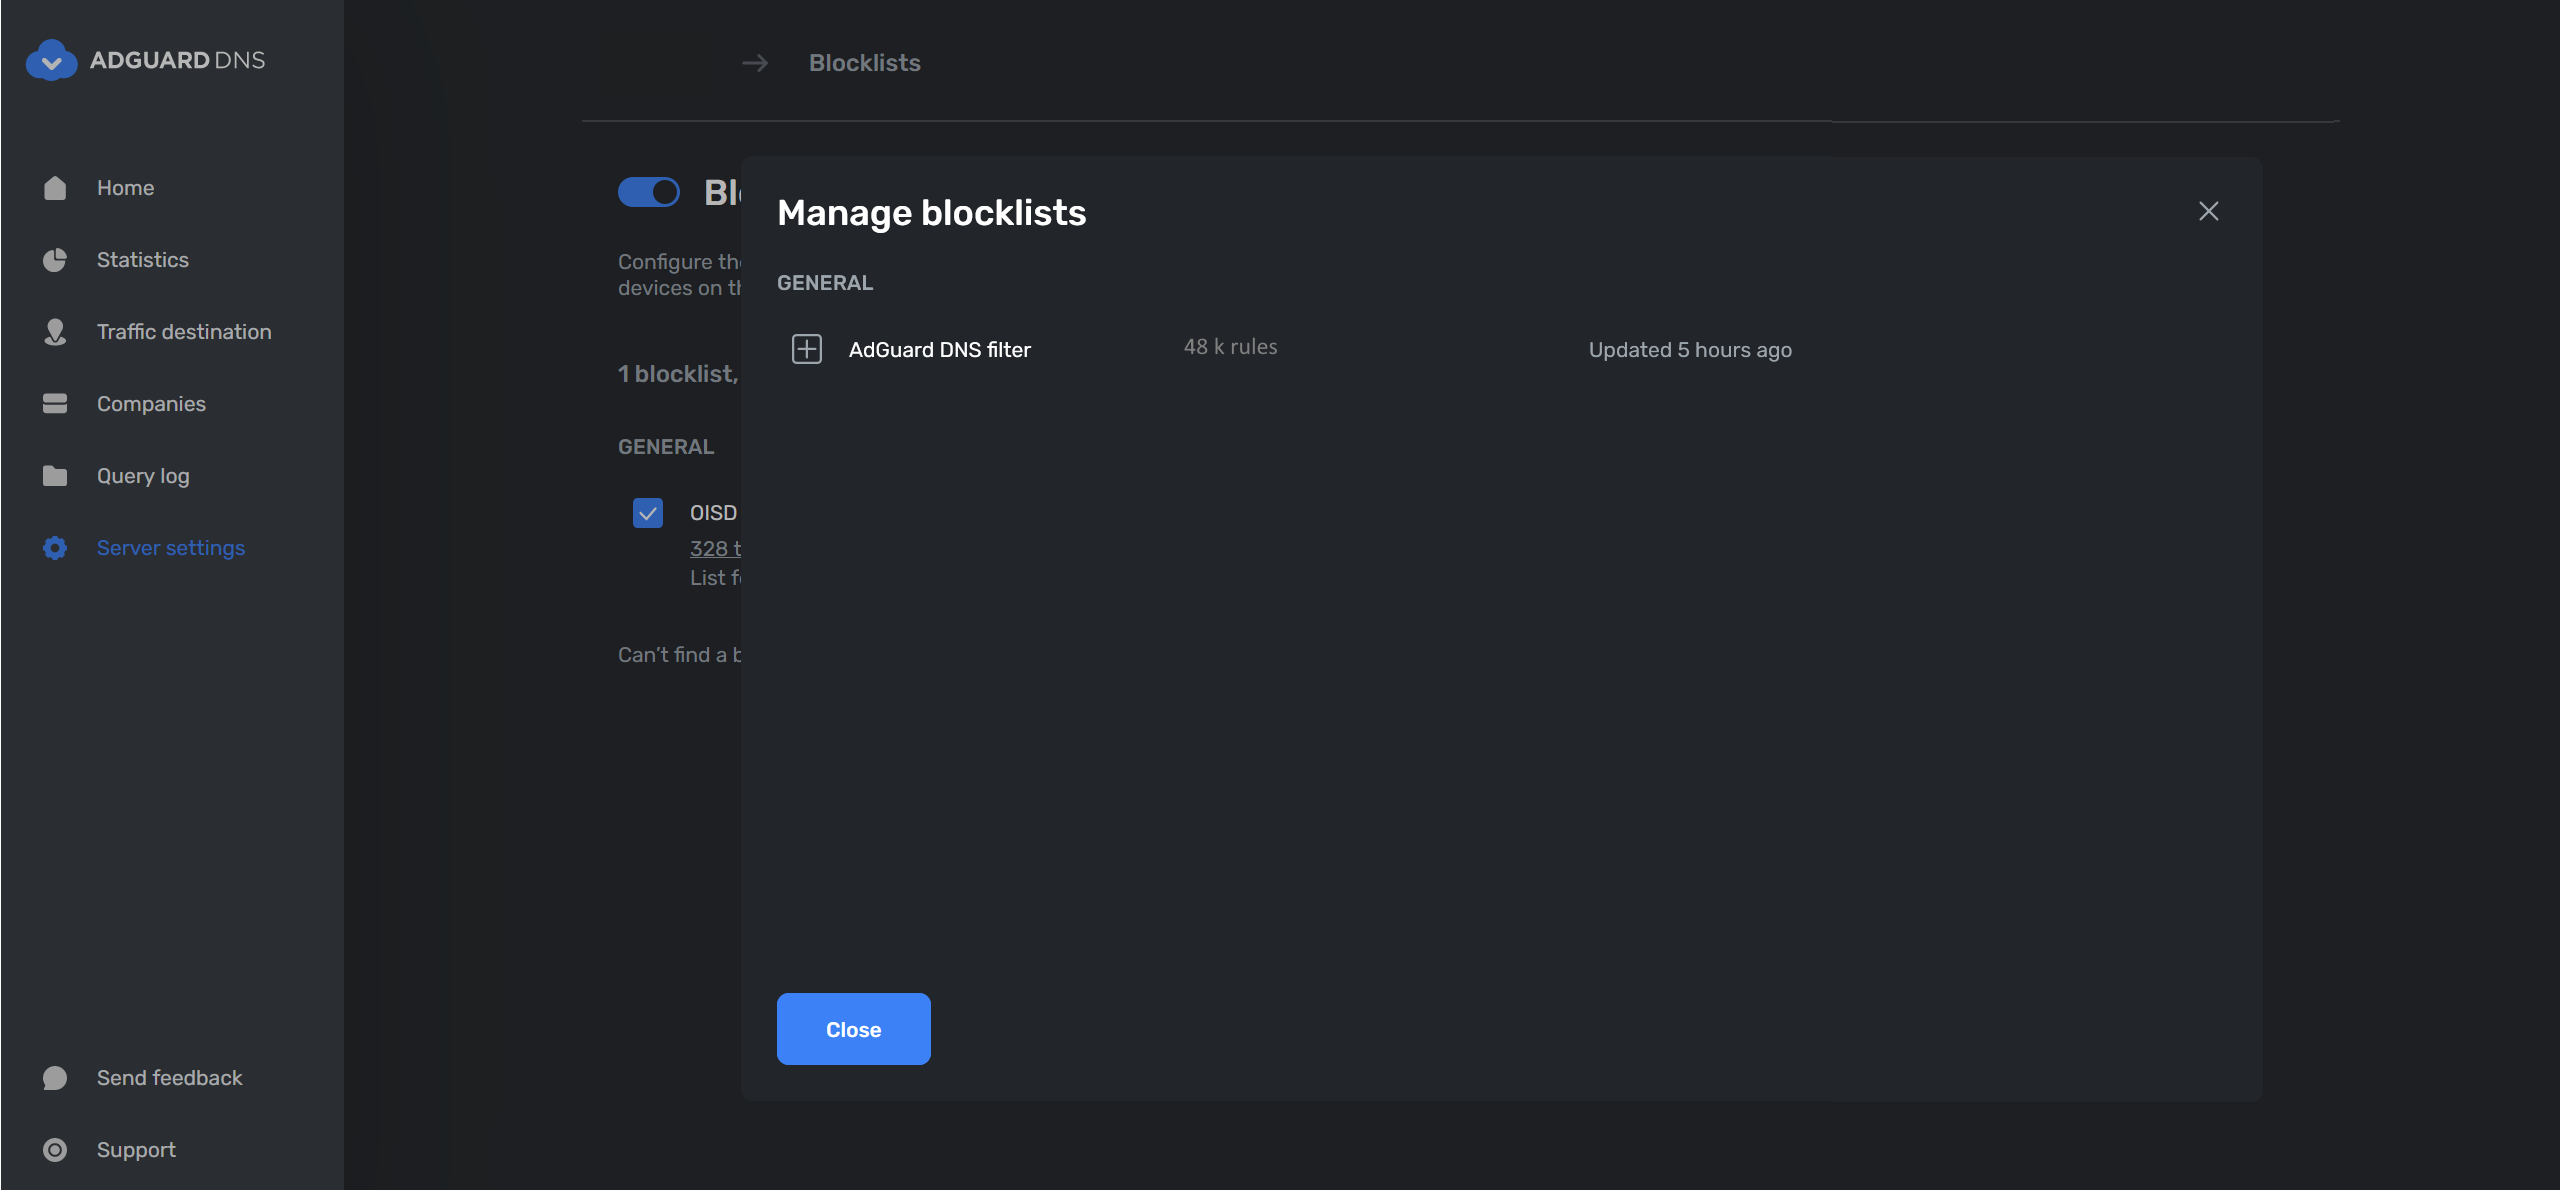Click the AdGuard DNS cloud logo
Viewport: 2560px width, 1192px height.
(52, 60)
